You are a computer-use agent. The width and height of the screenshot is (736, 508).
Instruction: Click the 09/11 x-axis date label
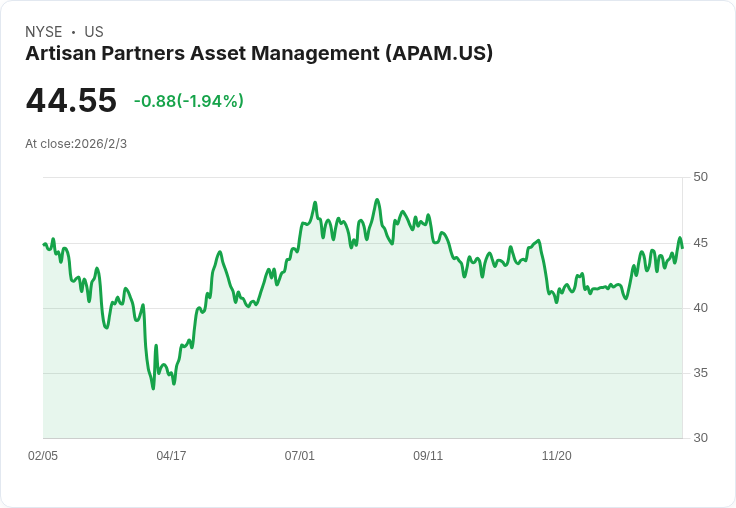428,456
